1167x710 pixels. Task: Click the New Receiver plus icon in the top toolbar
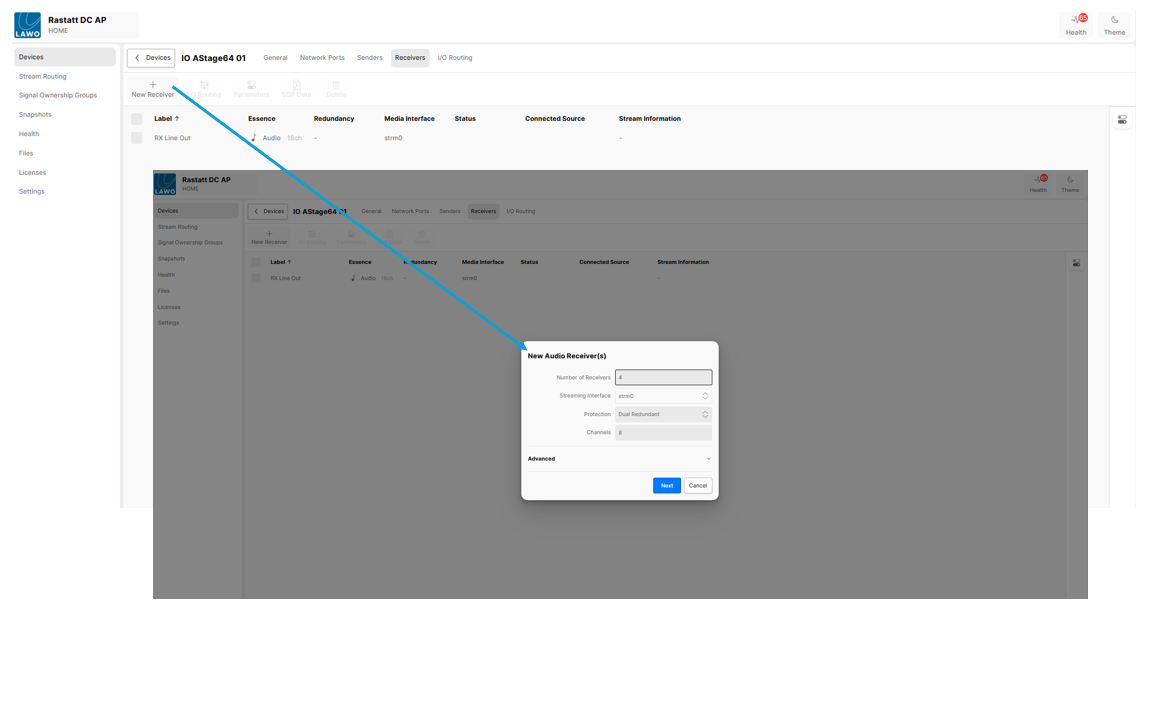152,85
